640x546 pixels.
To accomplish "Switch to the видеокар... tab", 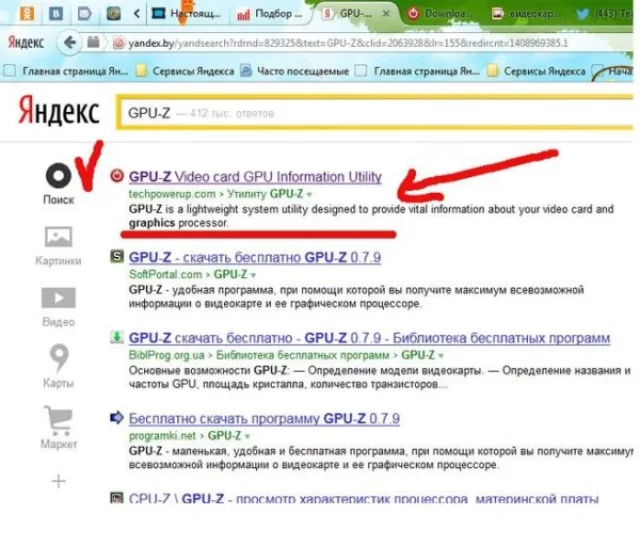I will pos(527,14).
